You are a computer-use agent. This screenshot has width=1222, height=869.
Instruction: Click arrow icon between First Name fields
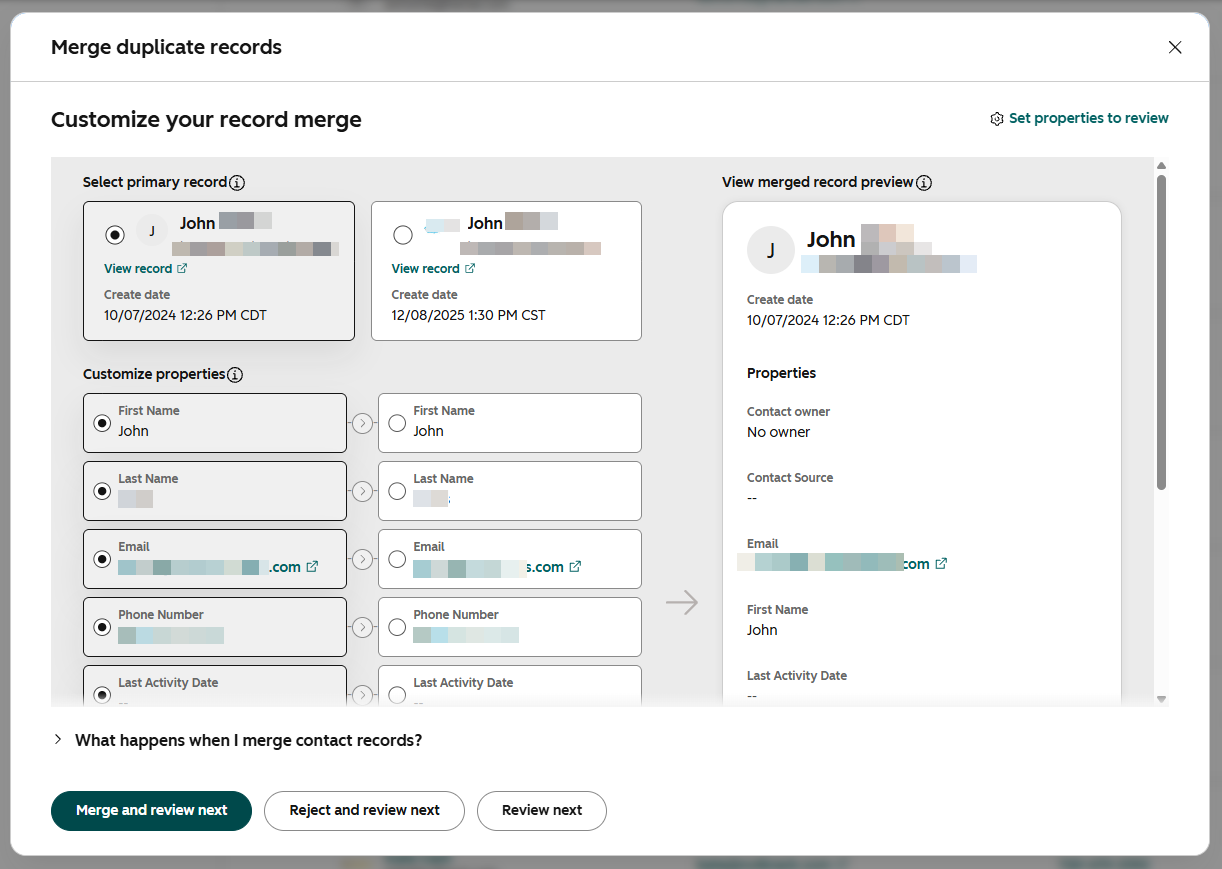(x=362, y=423)
